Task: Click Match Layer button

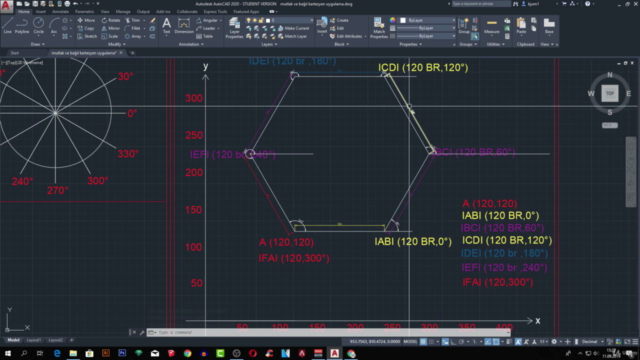Action: click(293, 36)
